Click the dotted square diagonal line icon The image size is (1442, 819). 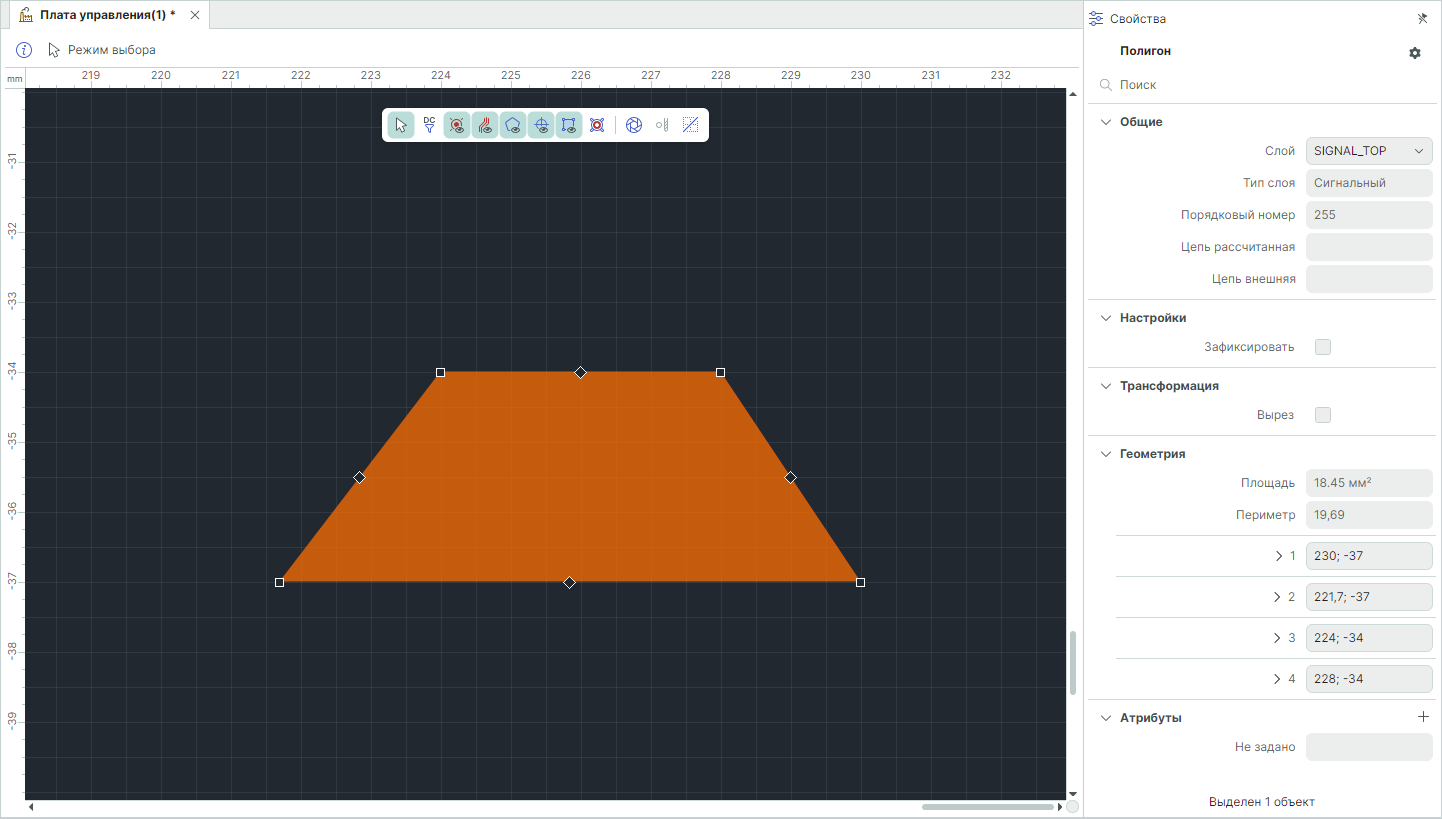[x=690, y=125]
